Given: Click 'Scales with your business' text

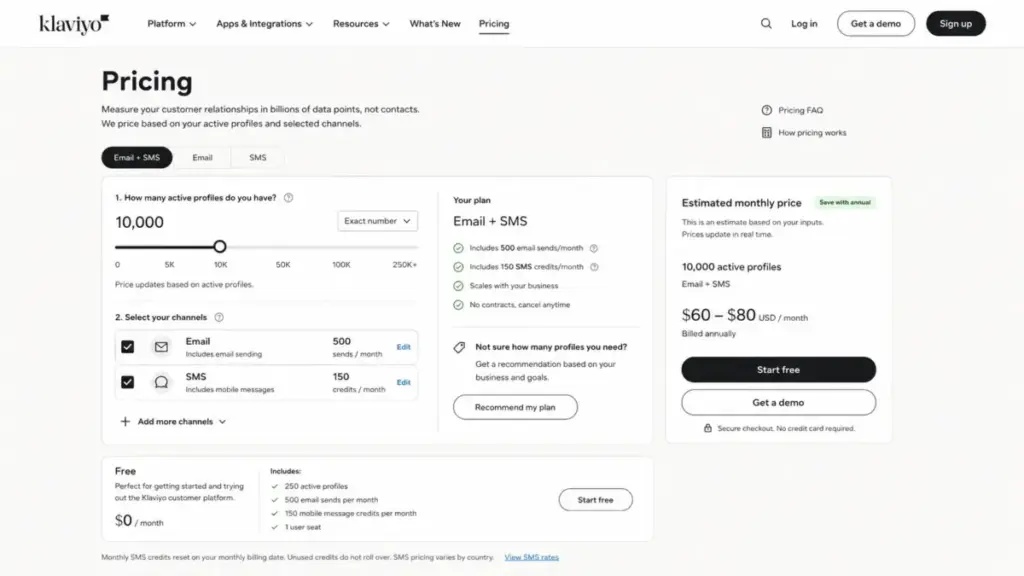Looking at the screenshot, I should [x=514, y=286].
